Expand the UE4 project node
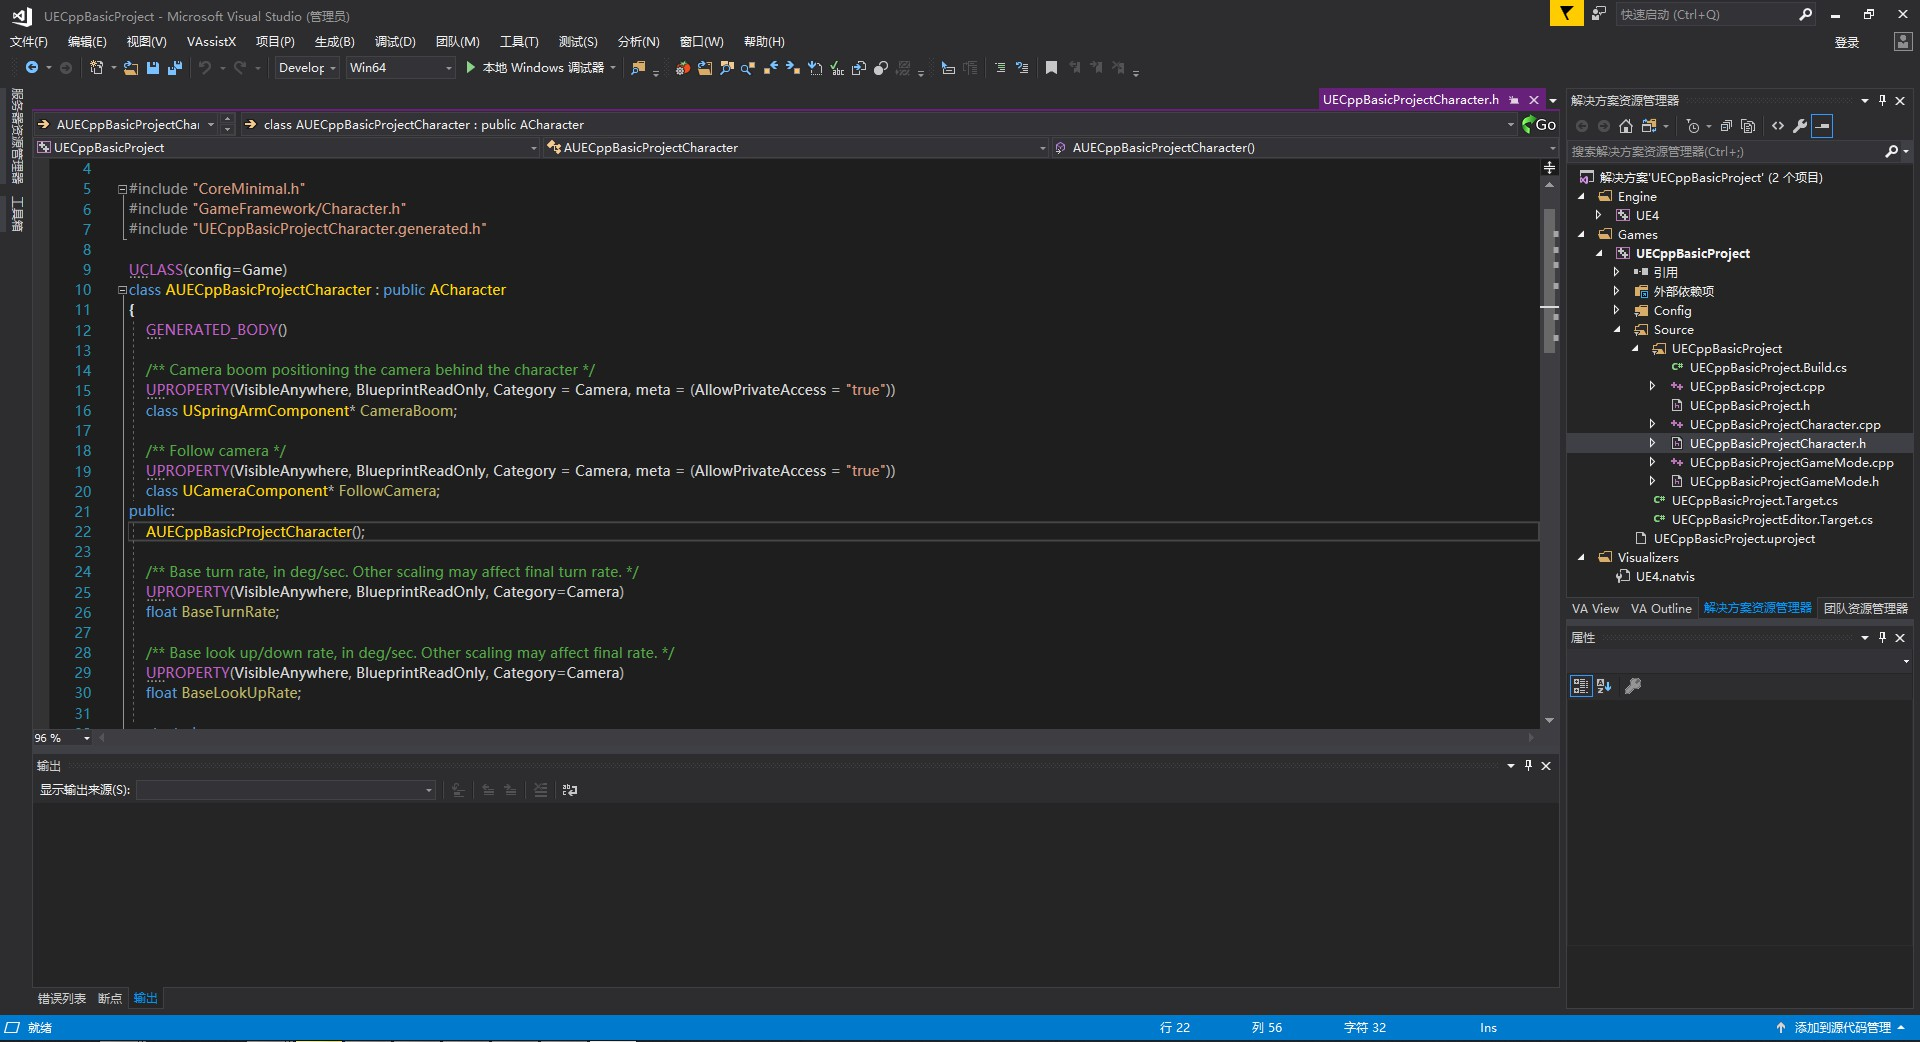The height and width of the screenshot is (1042, 1920). (1599, 215)
